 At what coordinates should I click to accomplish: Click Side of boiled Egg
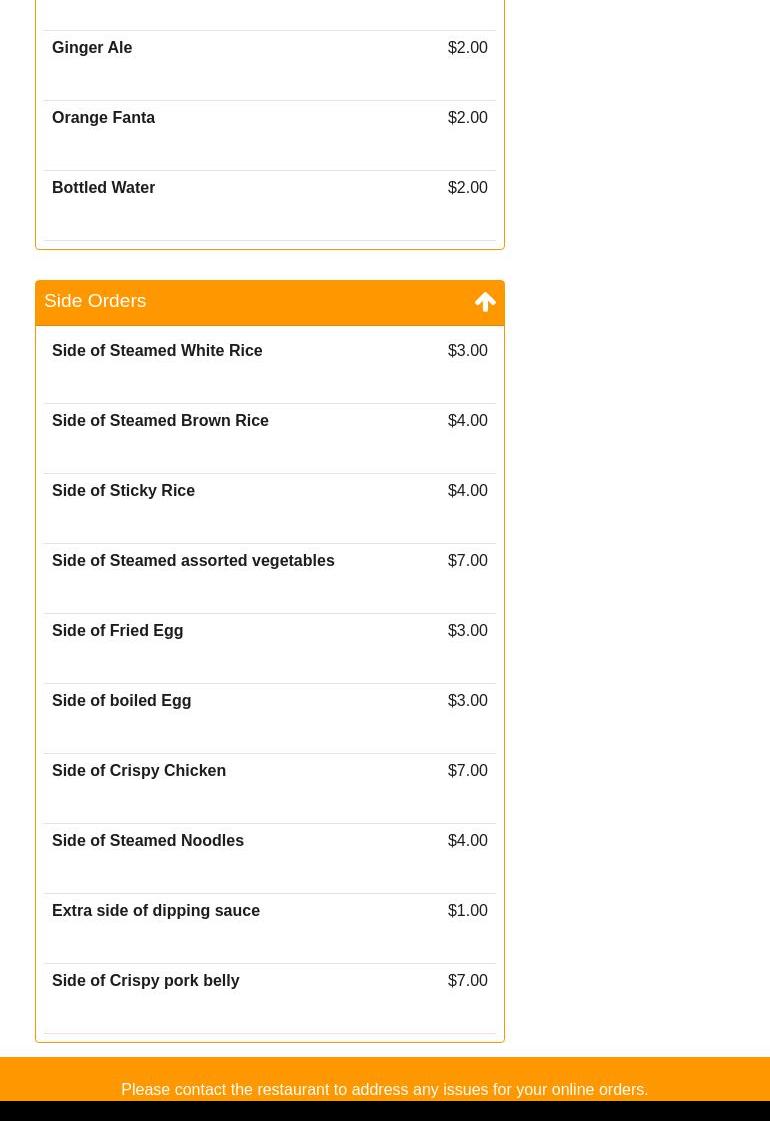[x=270, y=718]
